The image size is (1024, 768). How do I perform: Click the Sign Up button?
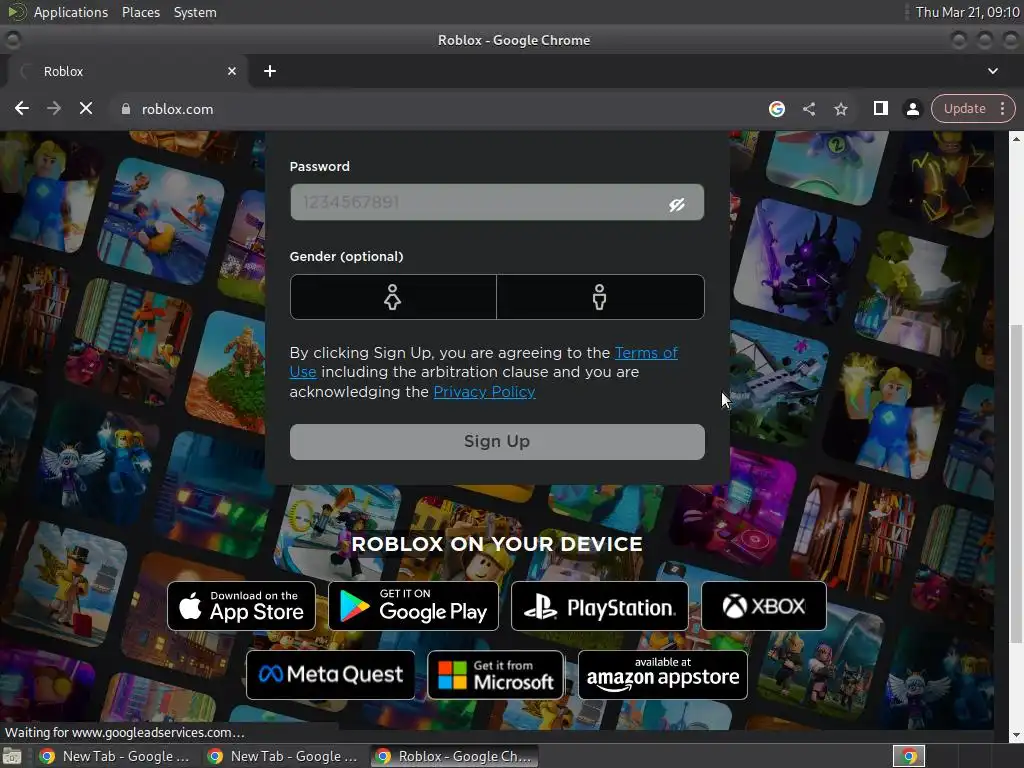point(497,442)
